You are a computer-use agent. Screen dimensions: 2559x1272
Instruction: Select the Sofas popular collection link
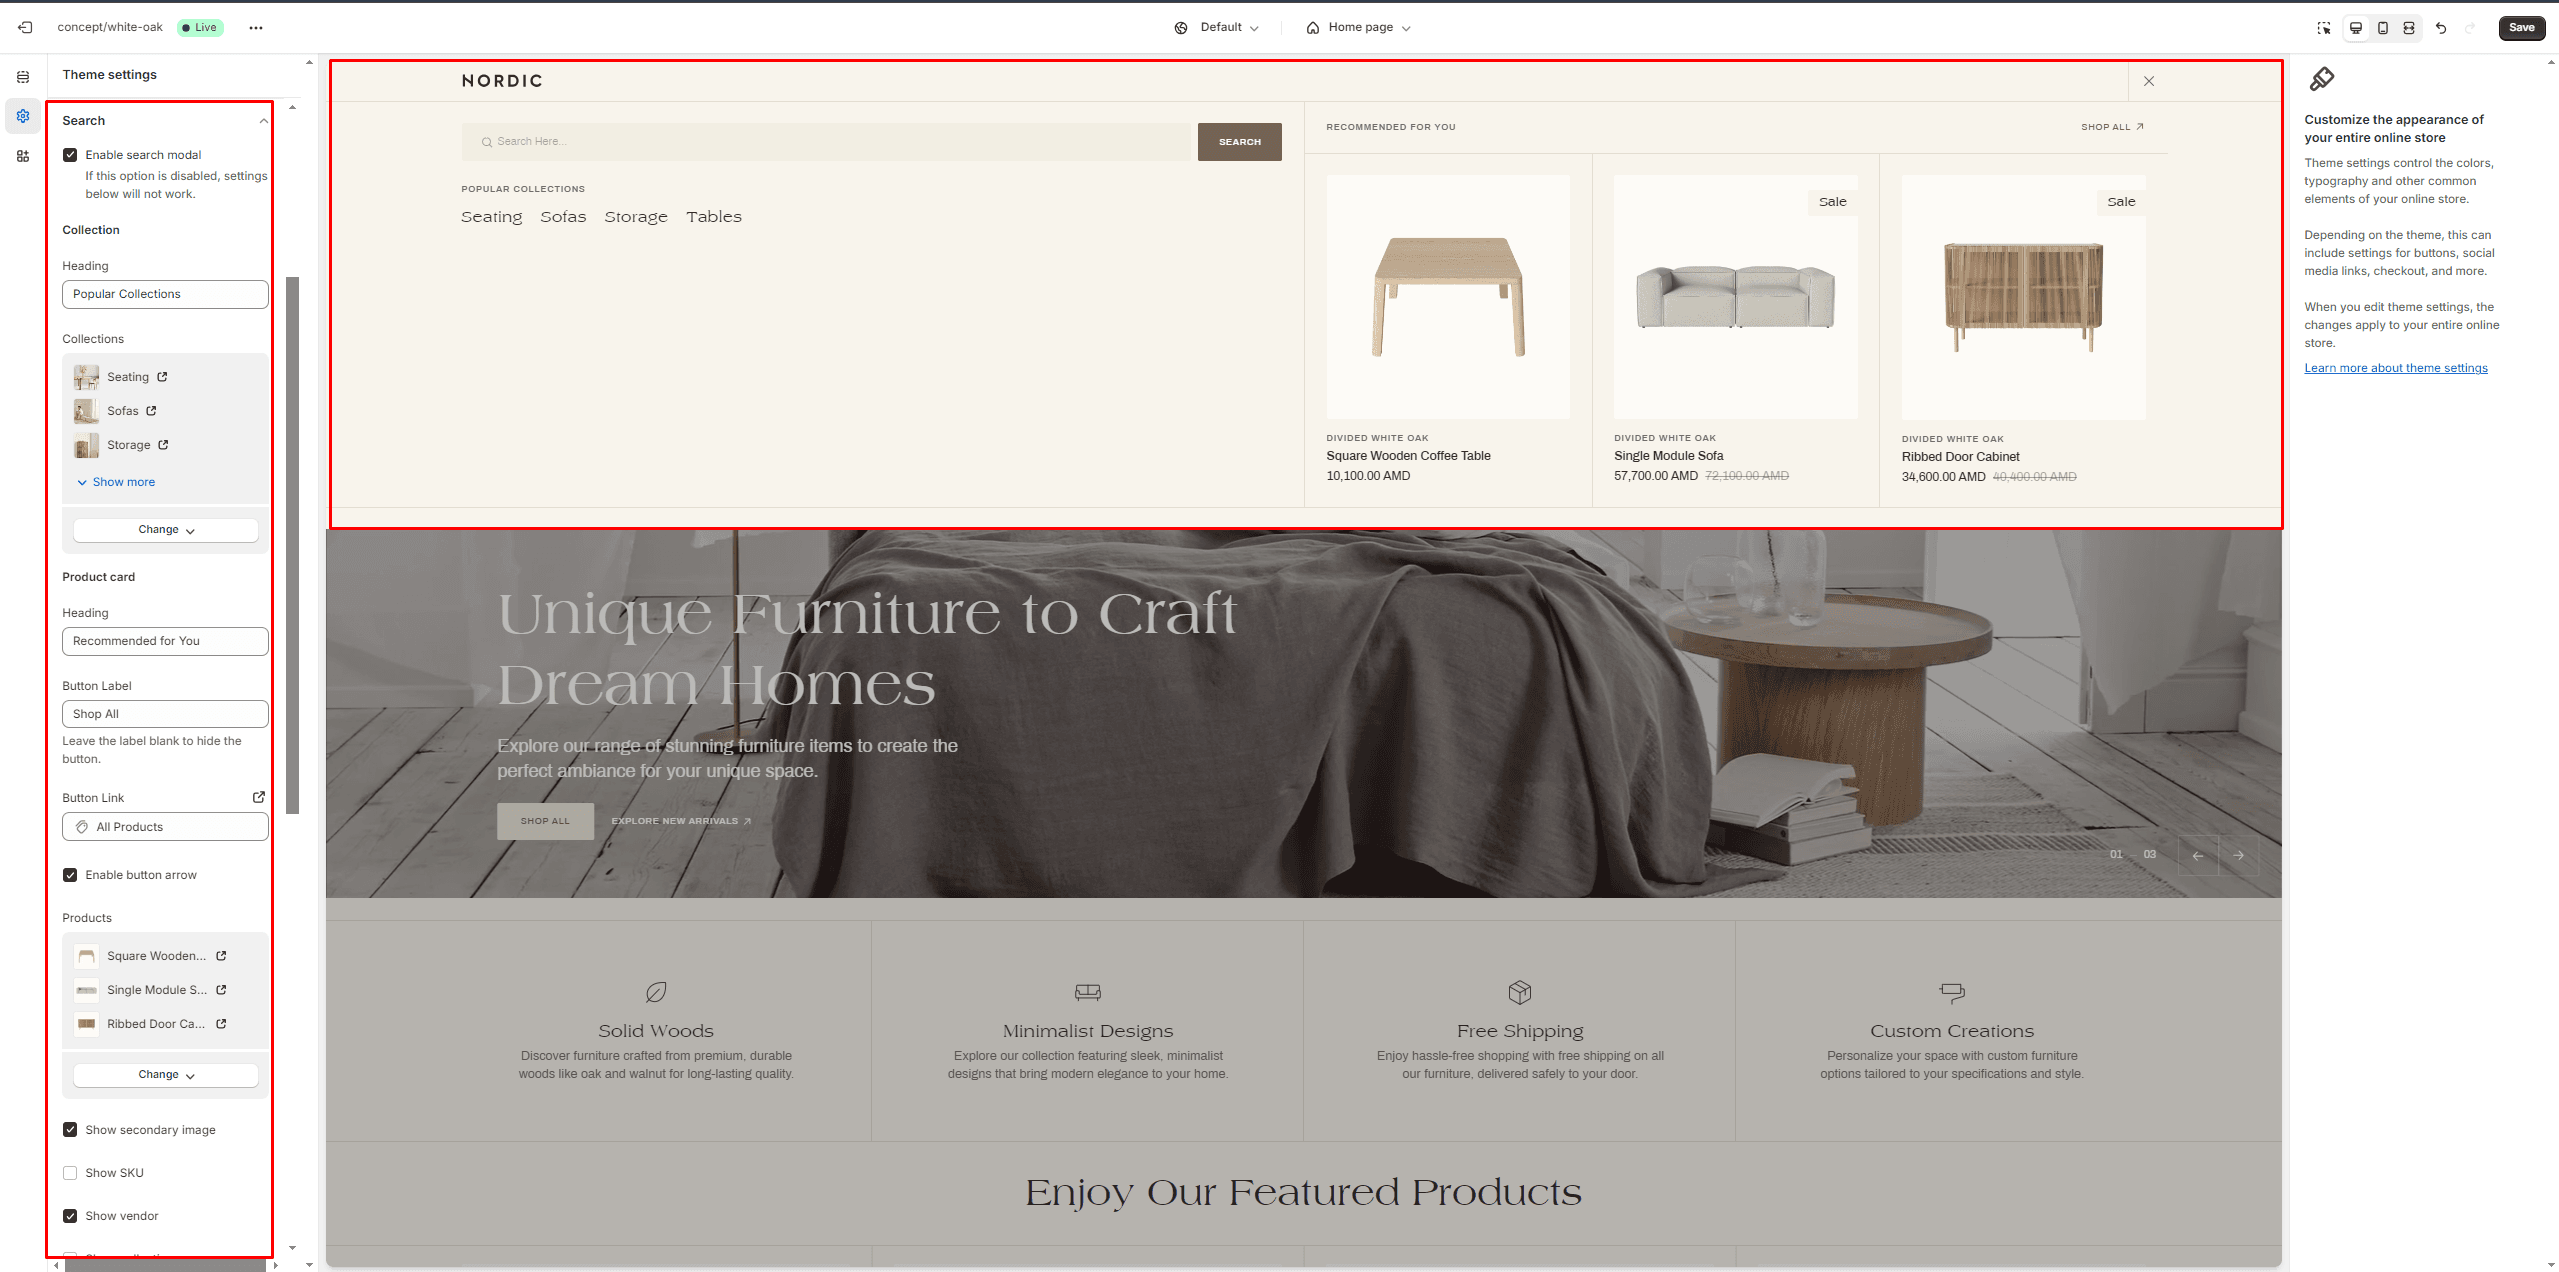pyautogui.click(x=563, y=217)
